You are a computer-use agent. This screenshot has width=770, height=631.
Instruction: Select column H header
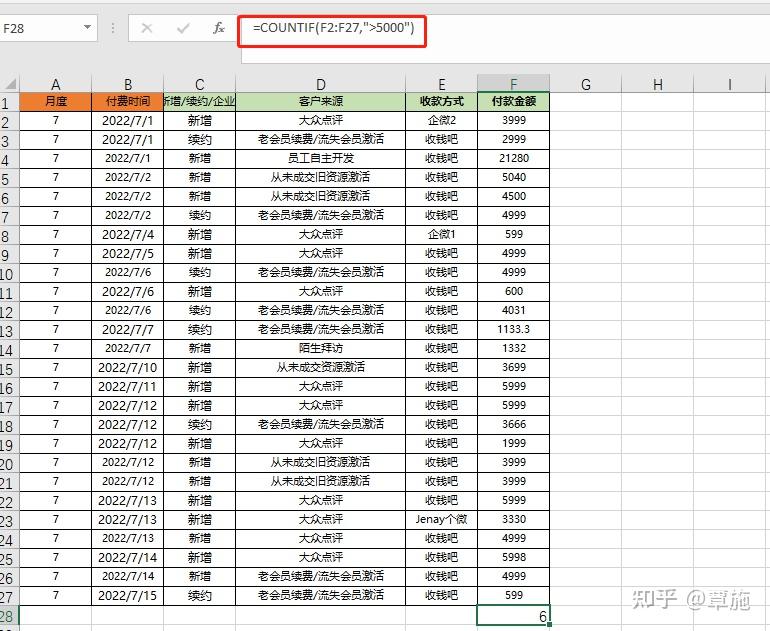[658, 84]
